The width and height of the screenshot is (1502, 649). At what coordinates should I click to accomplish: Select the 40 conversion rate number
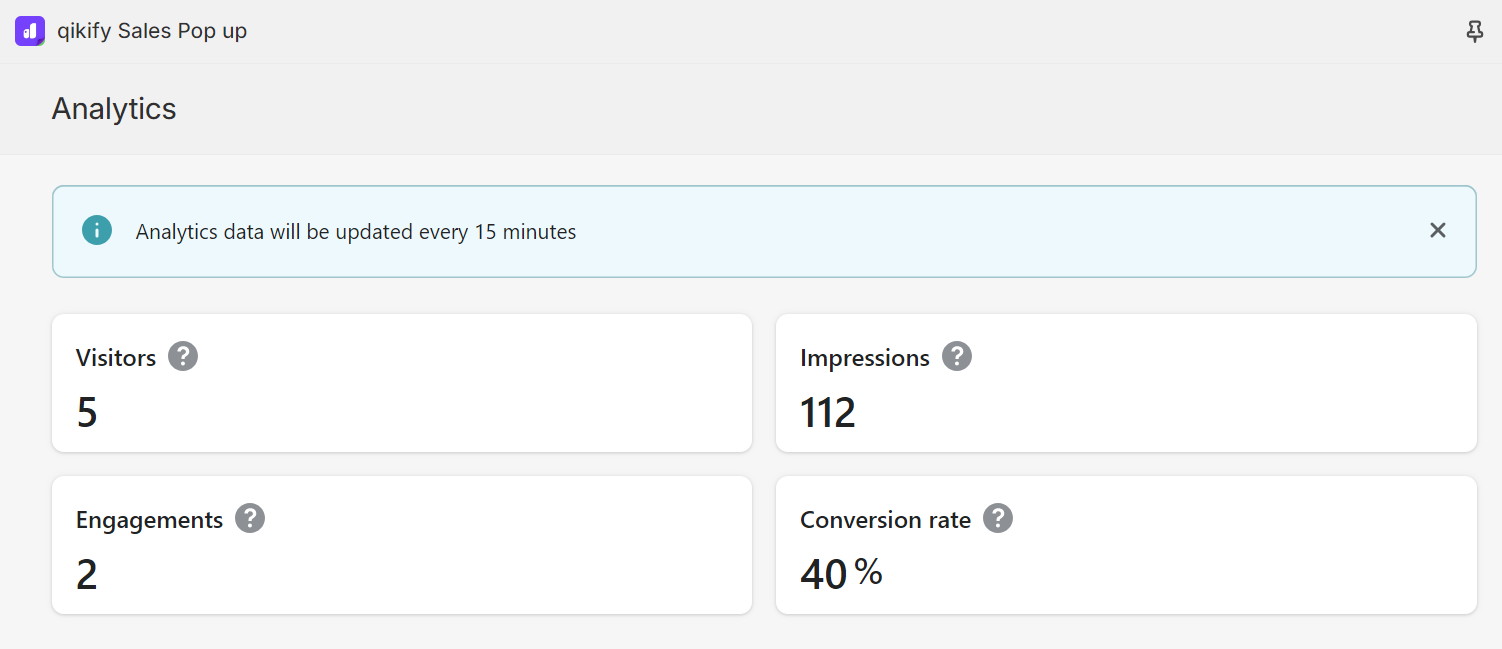(x=824, y=575)
